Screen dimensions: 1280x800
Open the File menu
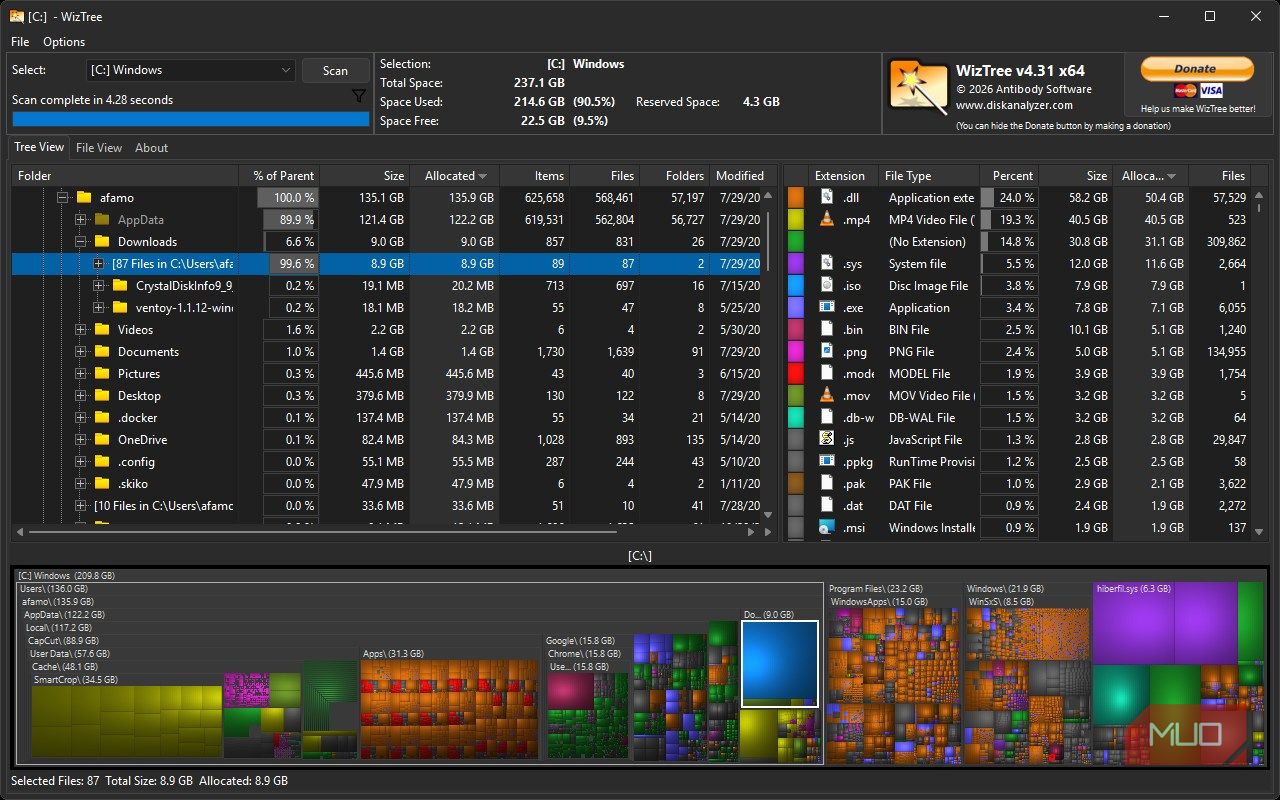[20, 42]
